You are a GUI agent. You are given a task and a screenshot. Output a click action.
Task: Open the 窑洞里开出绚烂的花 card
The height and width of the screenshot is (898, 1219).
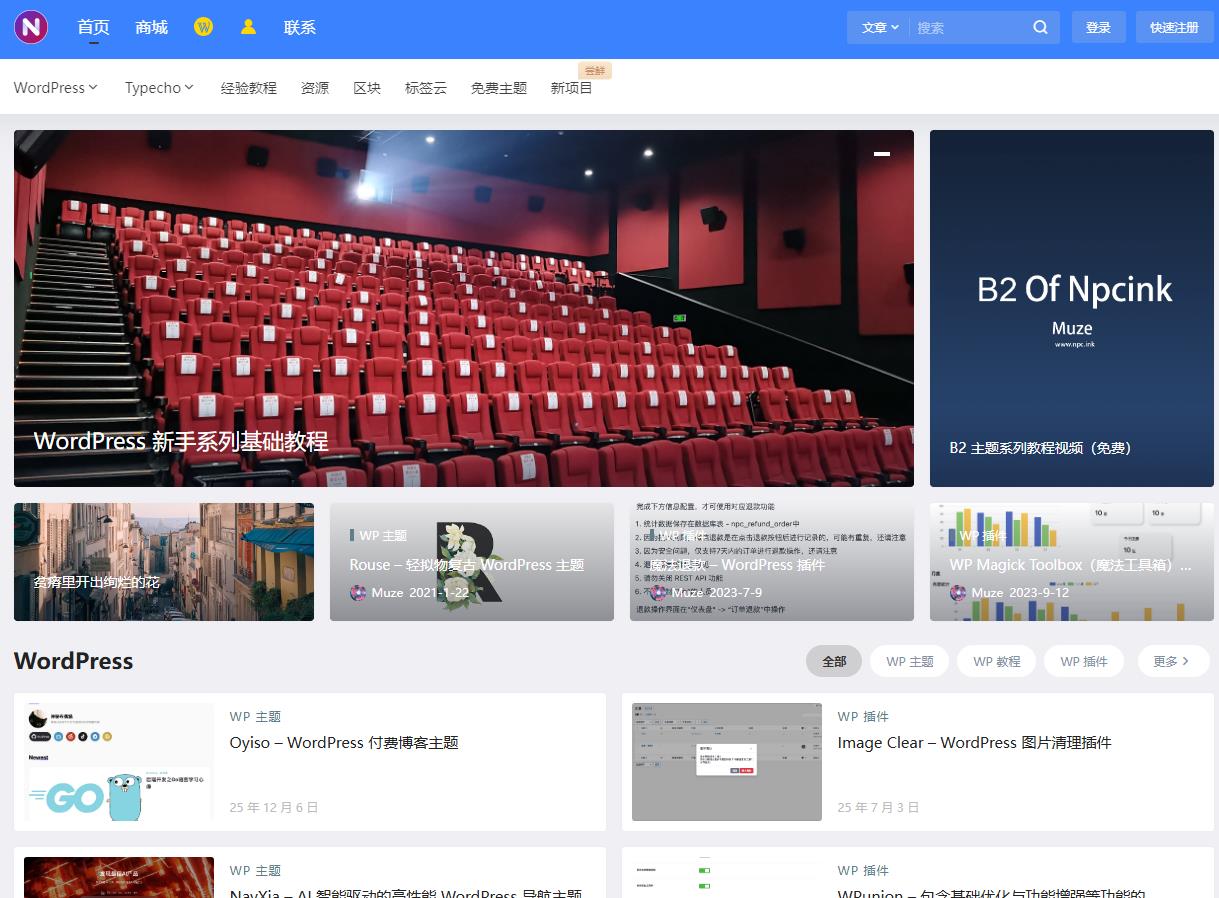(x=164, y=562)
